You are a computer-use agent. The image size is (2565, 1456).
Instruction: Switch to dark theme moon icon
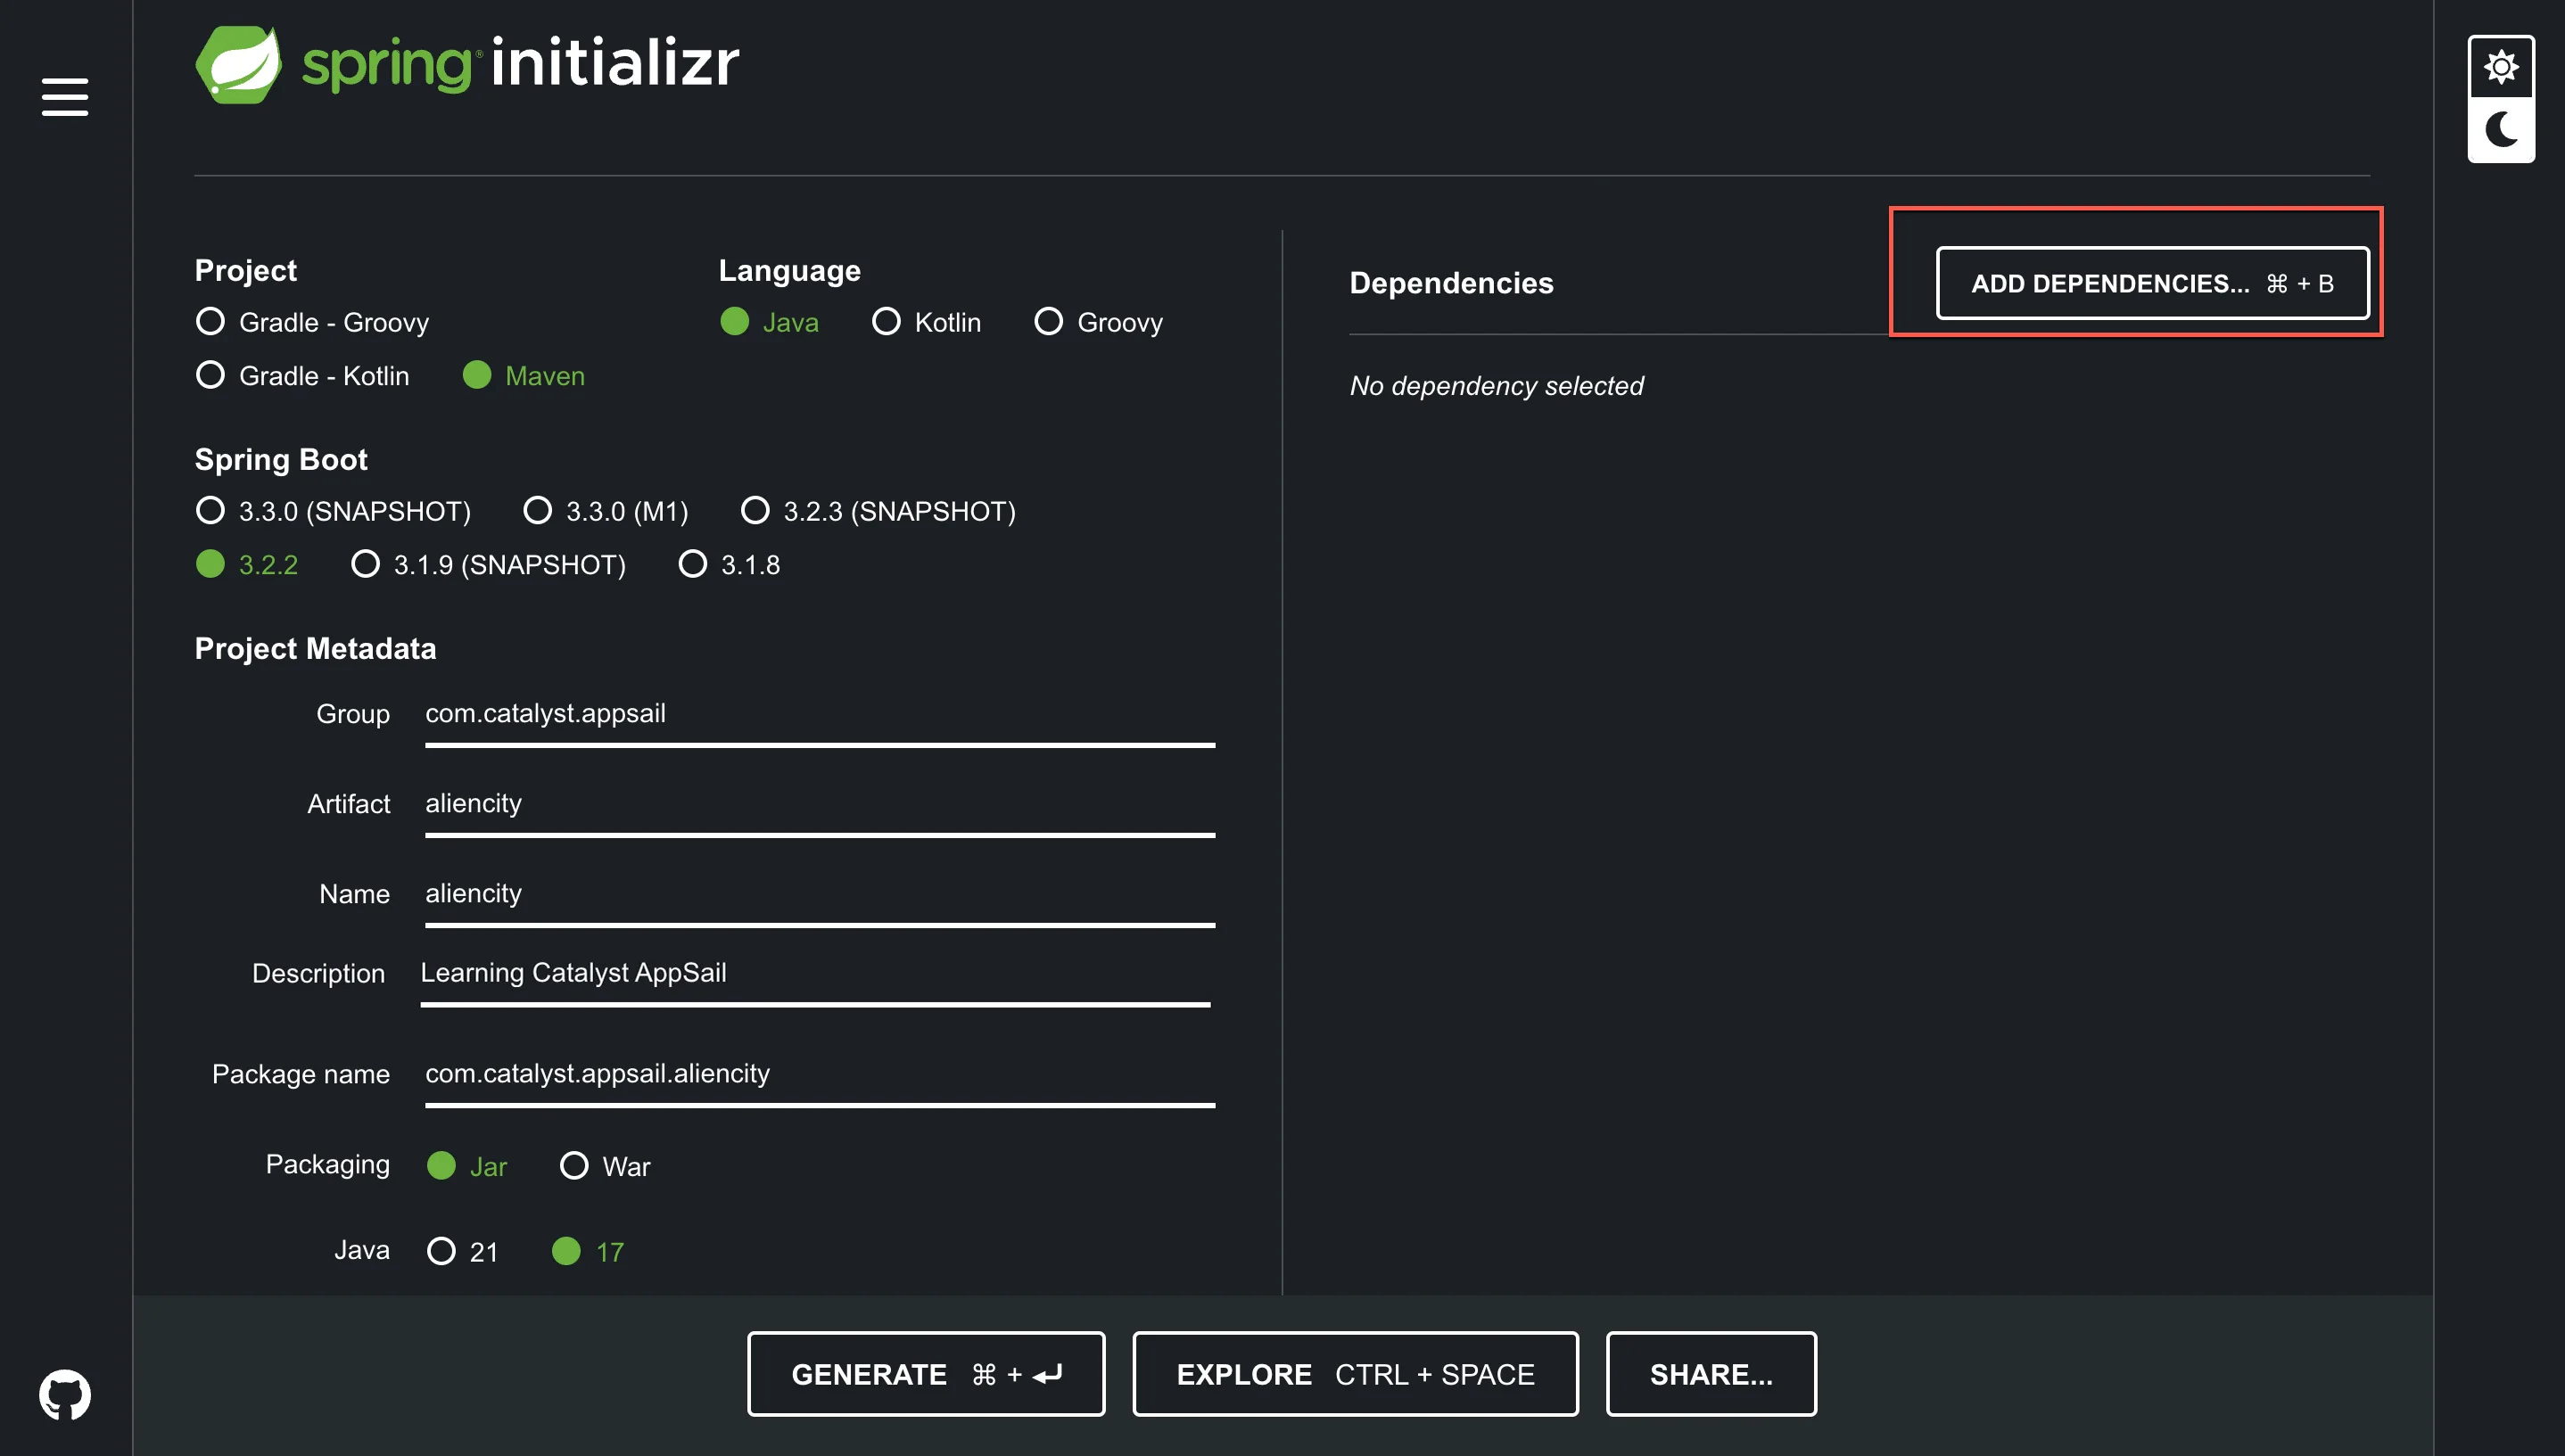(x=2500, y=130)
